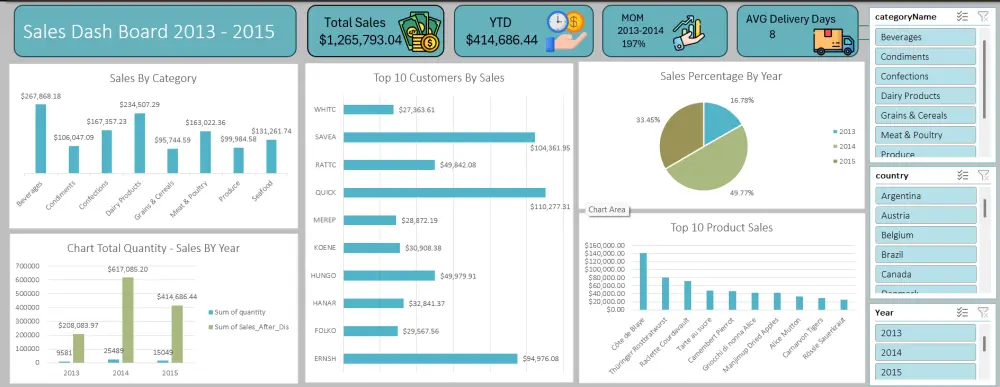
Task: Select Argentina in country slicer
Action: tap(925, 196)
